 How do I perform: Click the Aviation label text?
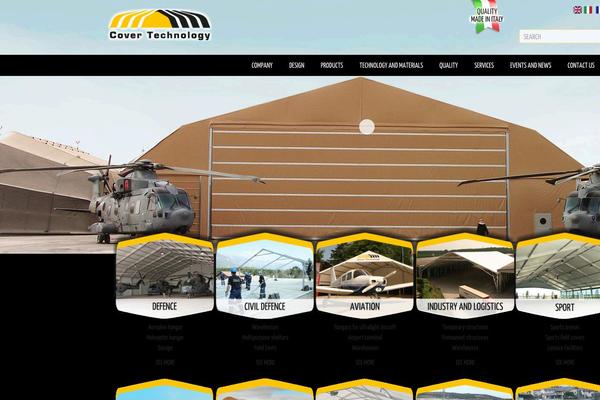(365, 307)
